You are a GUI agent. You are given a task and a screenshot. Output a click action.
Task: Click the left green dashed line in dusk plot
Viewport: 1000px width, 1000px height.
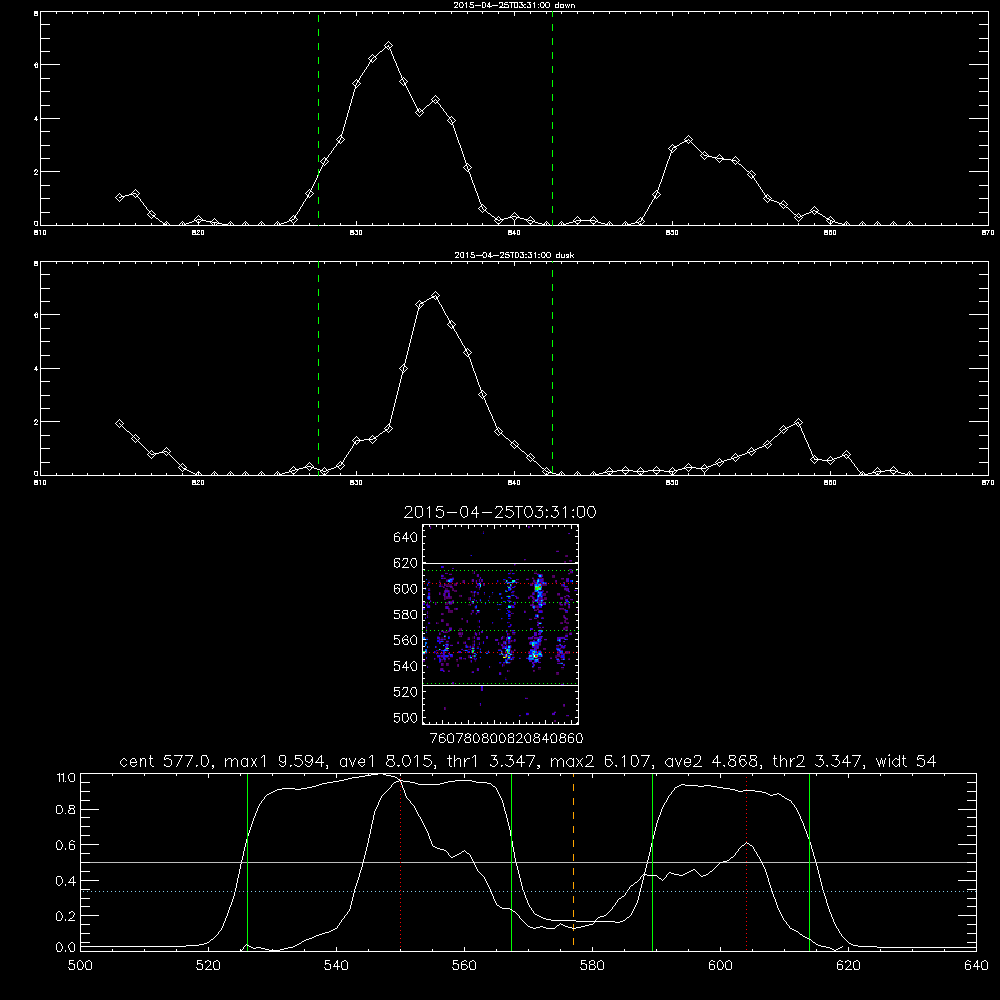coord(318,368)
